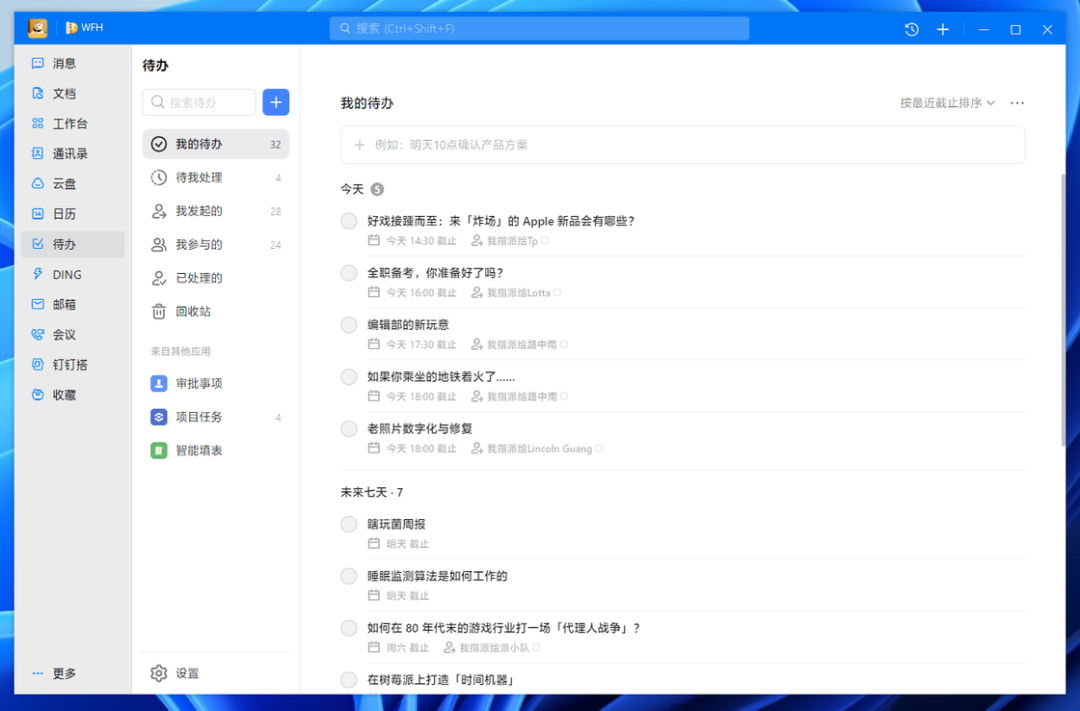
Task: Open the WFH organization label
Action: click(x=85, y=28)
